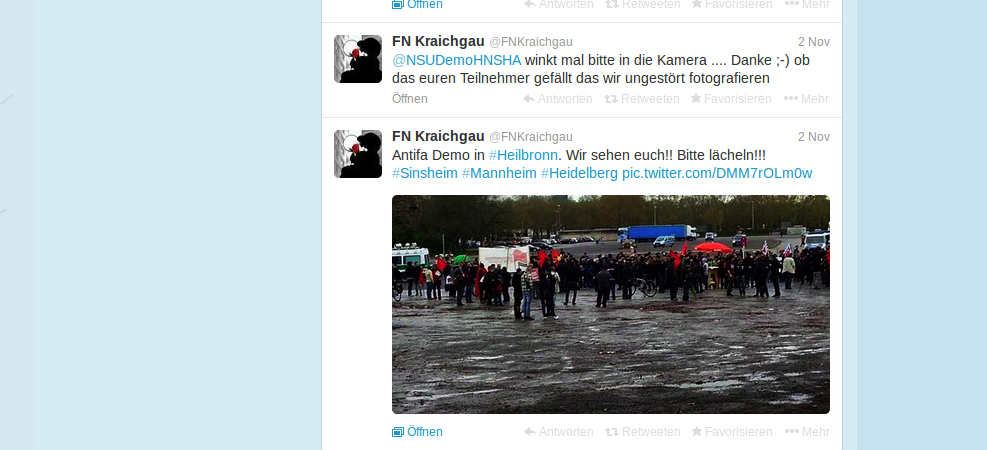987x450 pixels.
Task: View the demonstration crowd photo
Action: [611, 304]
